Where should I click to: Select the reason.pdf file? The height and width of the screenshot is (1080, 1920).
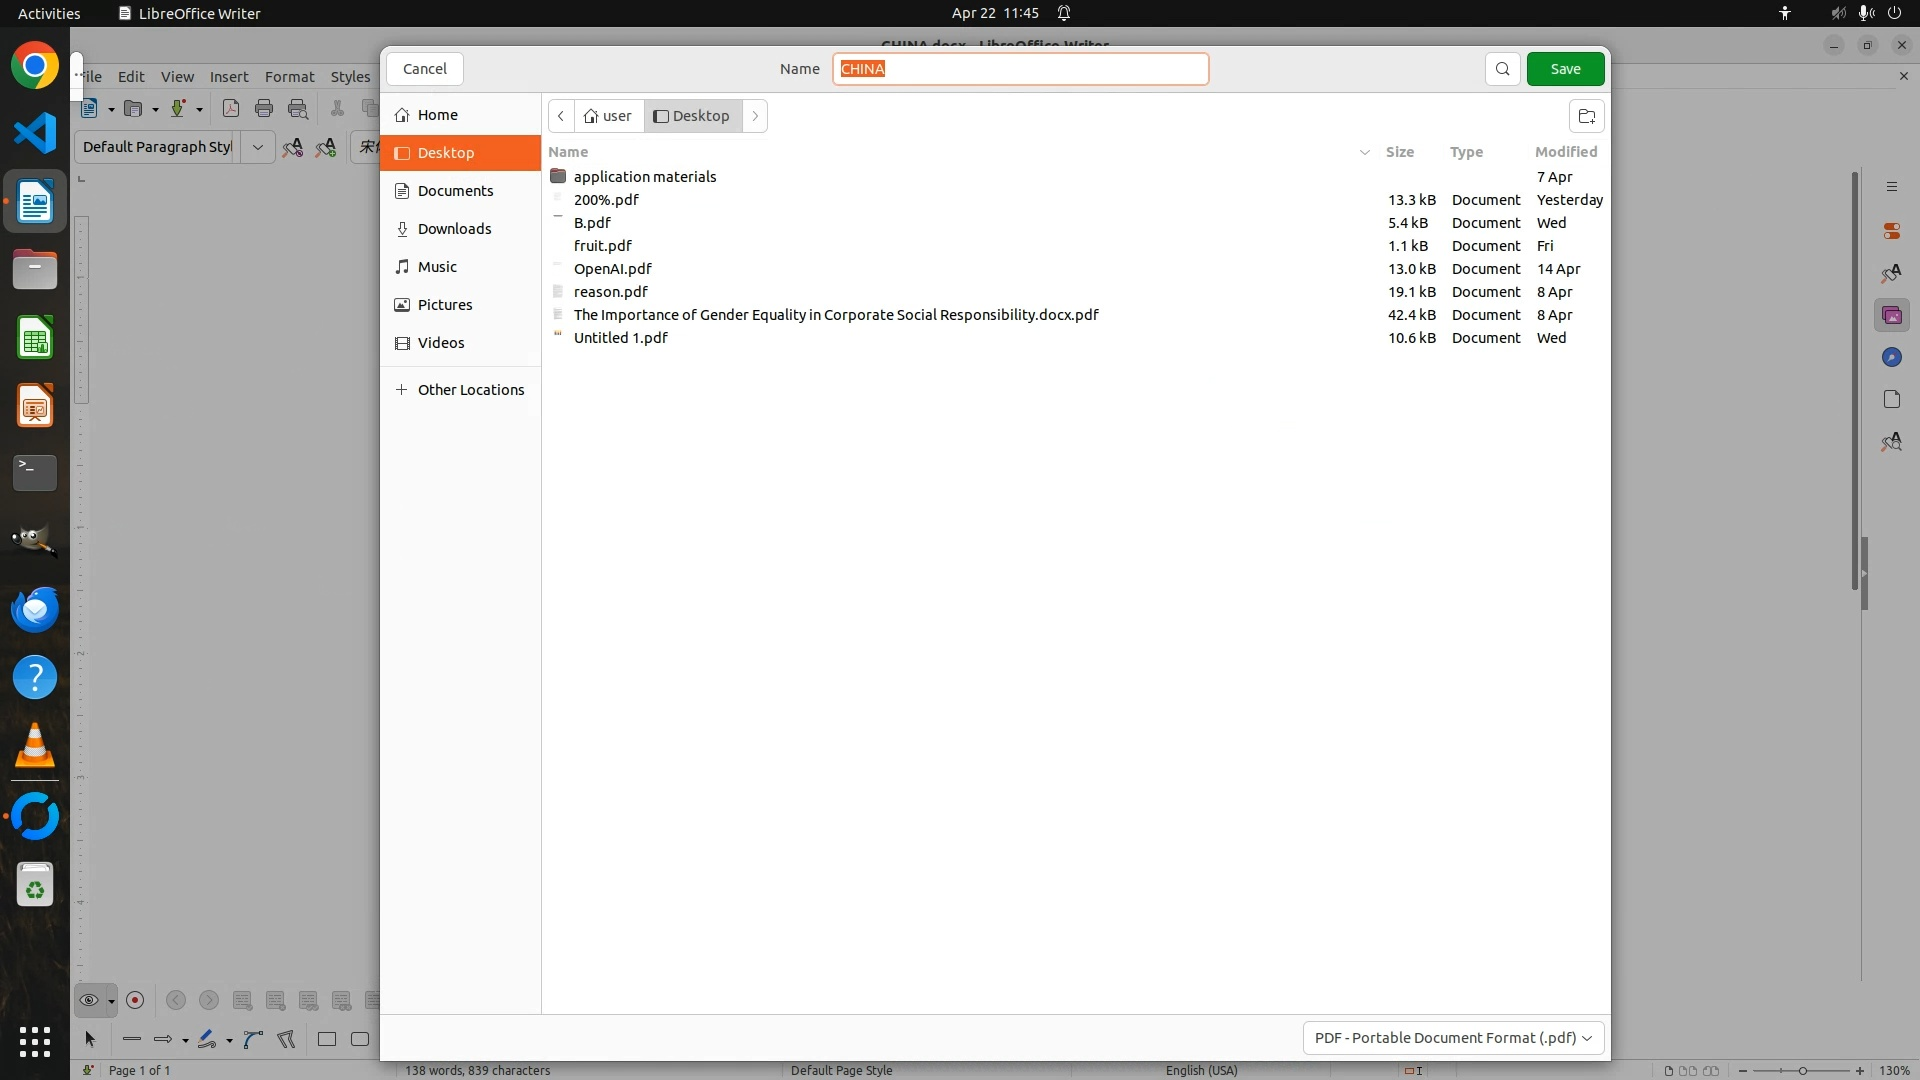tap(610, 292)
